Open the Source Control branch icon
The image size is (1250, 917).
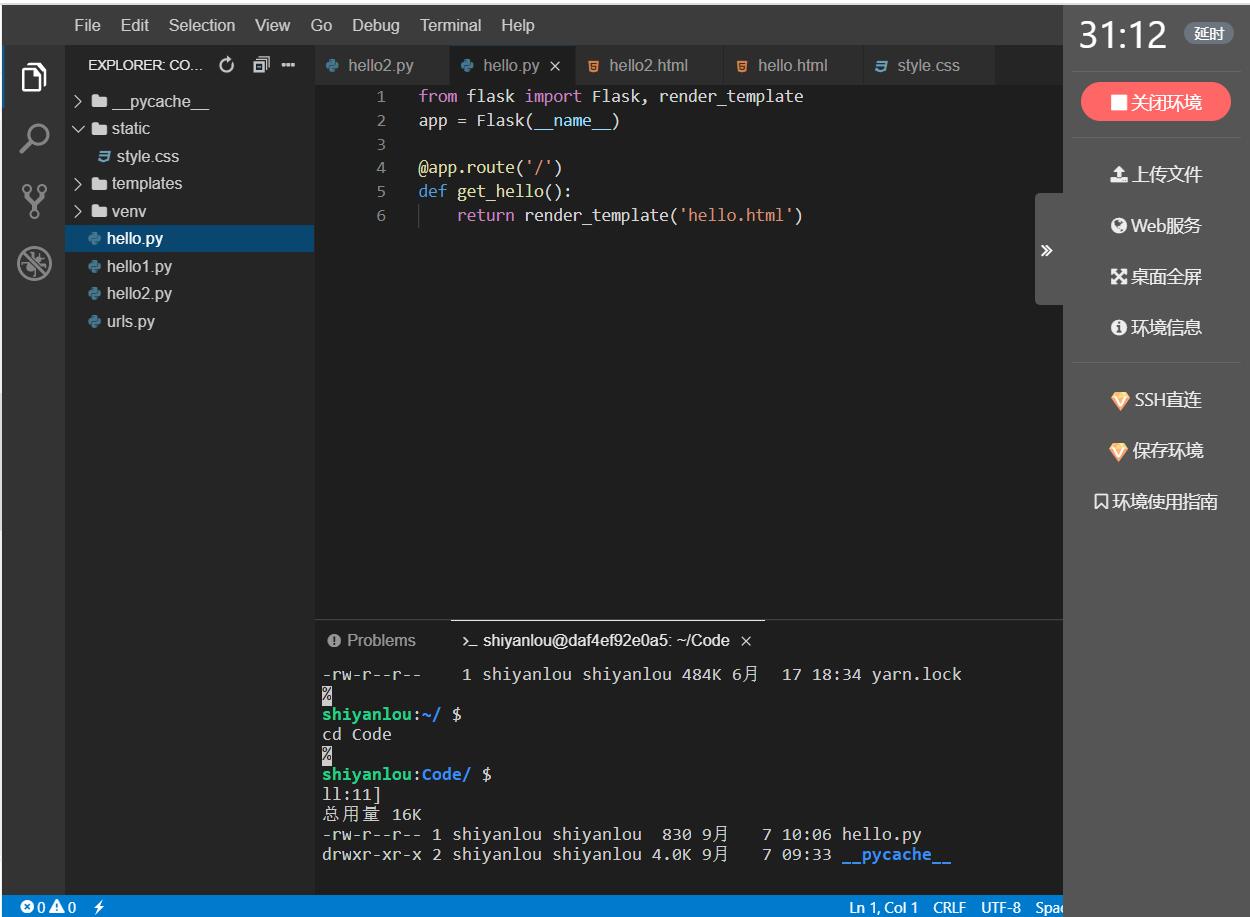[33, 201]
